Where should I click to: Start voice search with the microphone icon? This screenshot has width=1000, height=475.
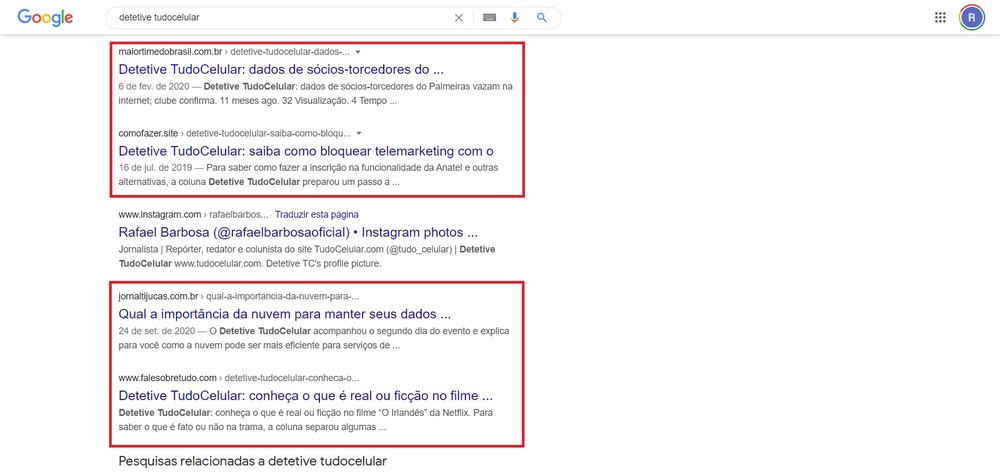click(515, 18)
